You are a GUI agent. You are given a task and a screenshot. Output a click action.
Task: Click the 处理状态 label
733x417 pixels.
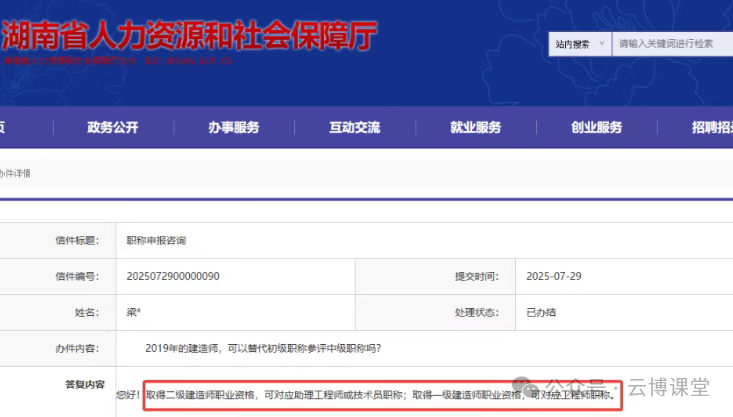477,312
